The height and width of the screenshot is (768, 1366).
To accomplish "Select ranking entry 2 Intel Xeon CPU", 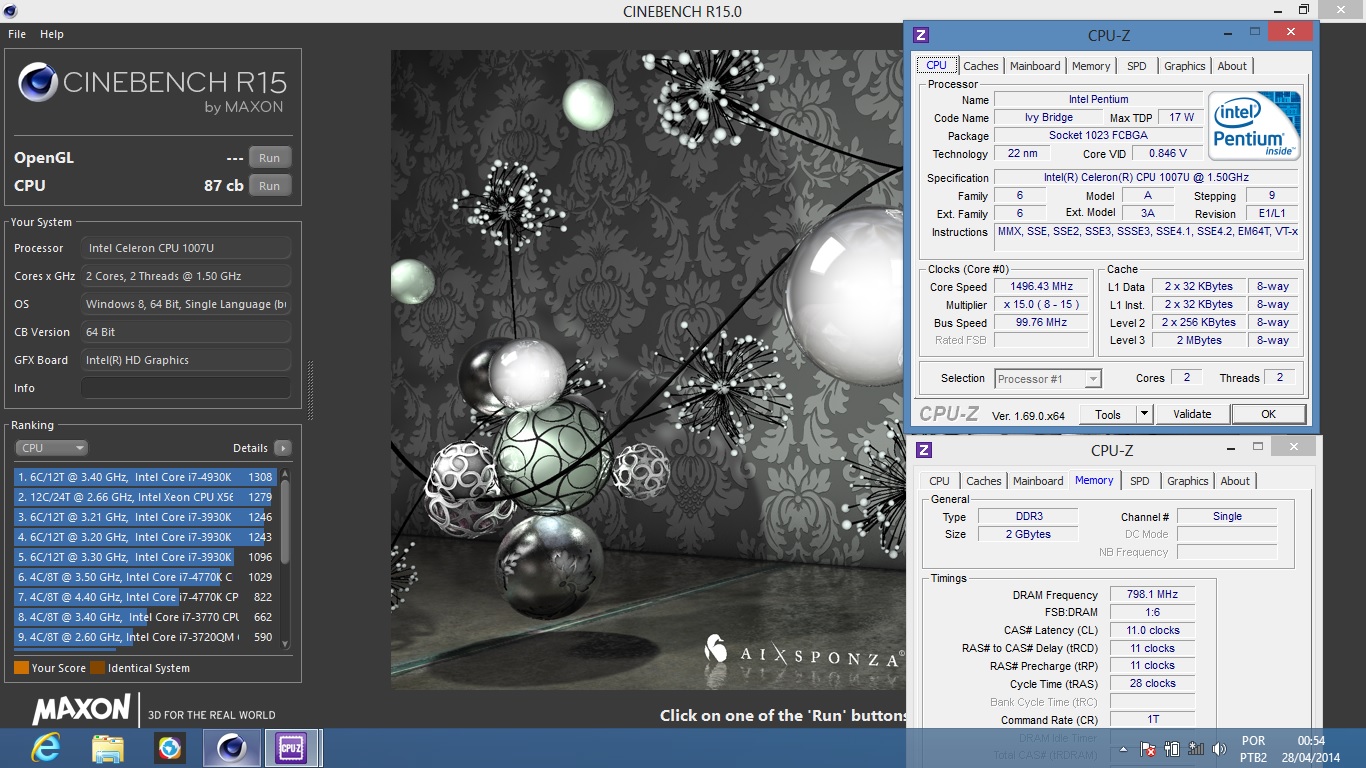I will click(x=146, y=497).
